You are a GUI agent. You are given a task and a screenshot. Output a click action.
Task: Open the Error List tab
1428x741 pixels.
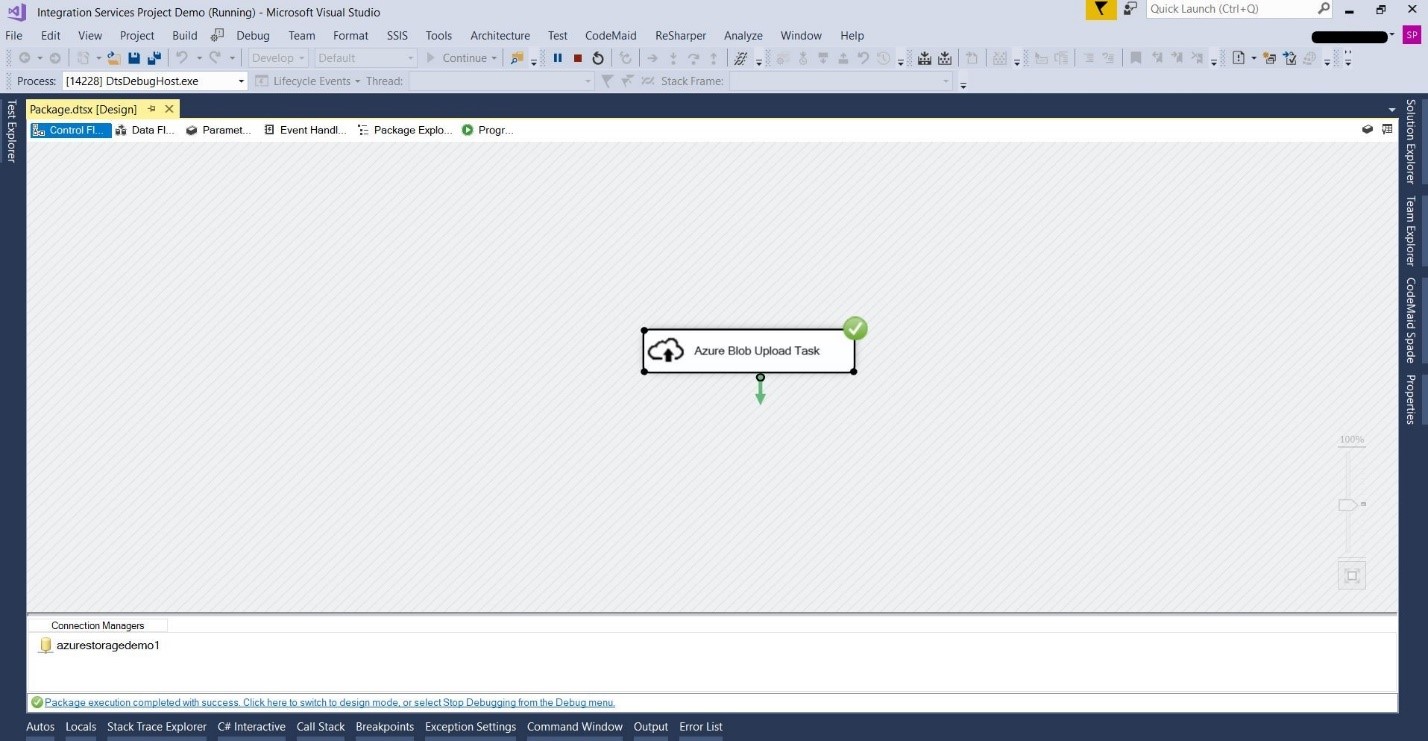click(x=701, y=727)
